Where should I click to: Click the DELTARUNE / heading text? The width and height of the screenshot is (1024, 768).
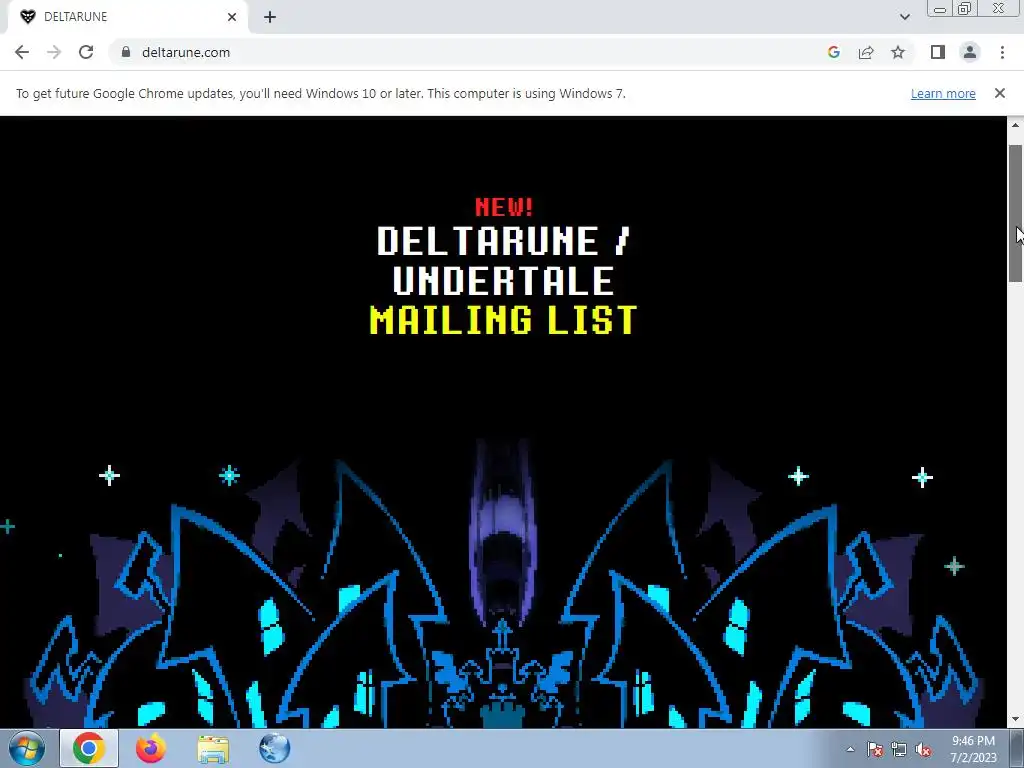tap(504, 241)
